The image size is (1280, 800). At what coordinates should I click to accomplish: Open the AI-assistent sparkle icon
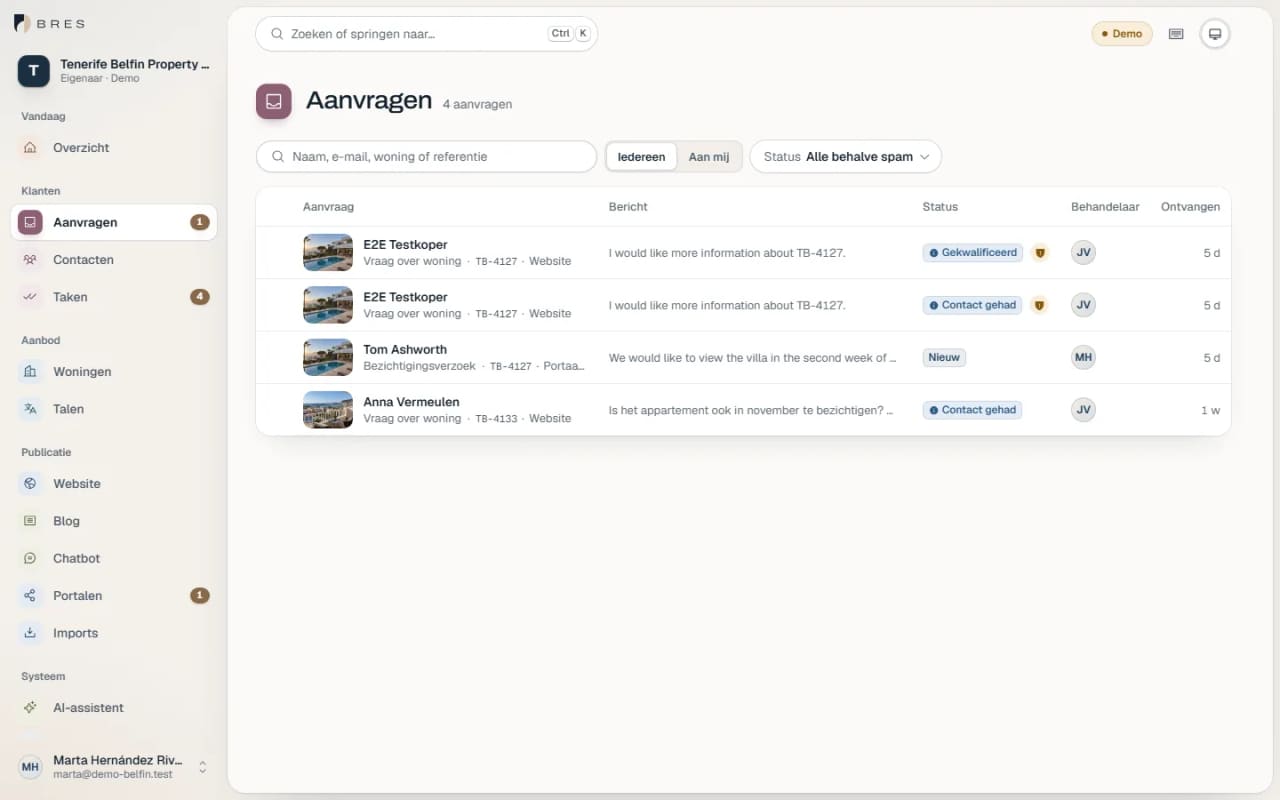click(x=30, y=708)
